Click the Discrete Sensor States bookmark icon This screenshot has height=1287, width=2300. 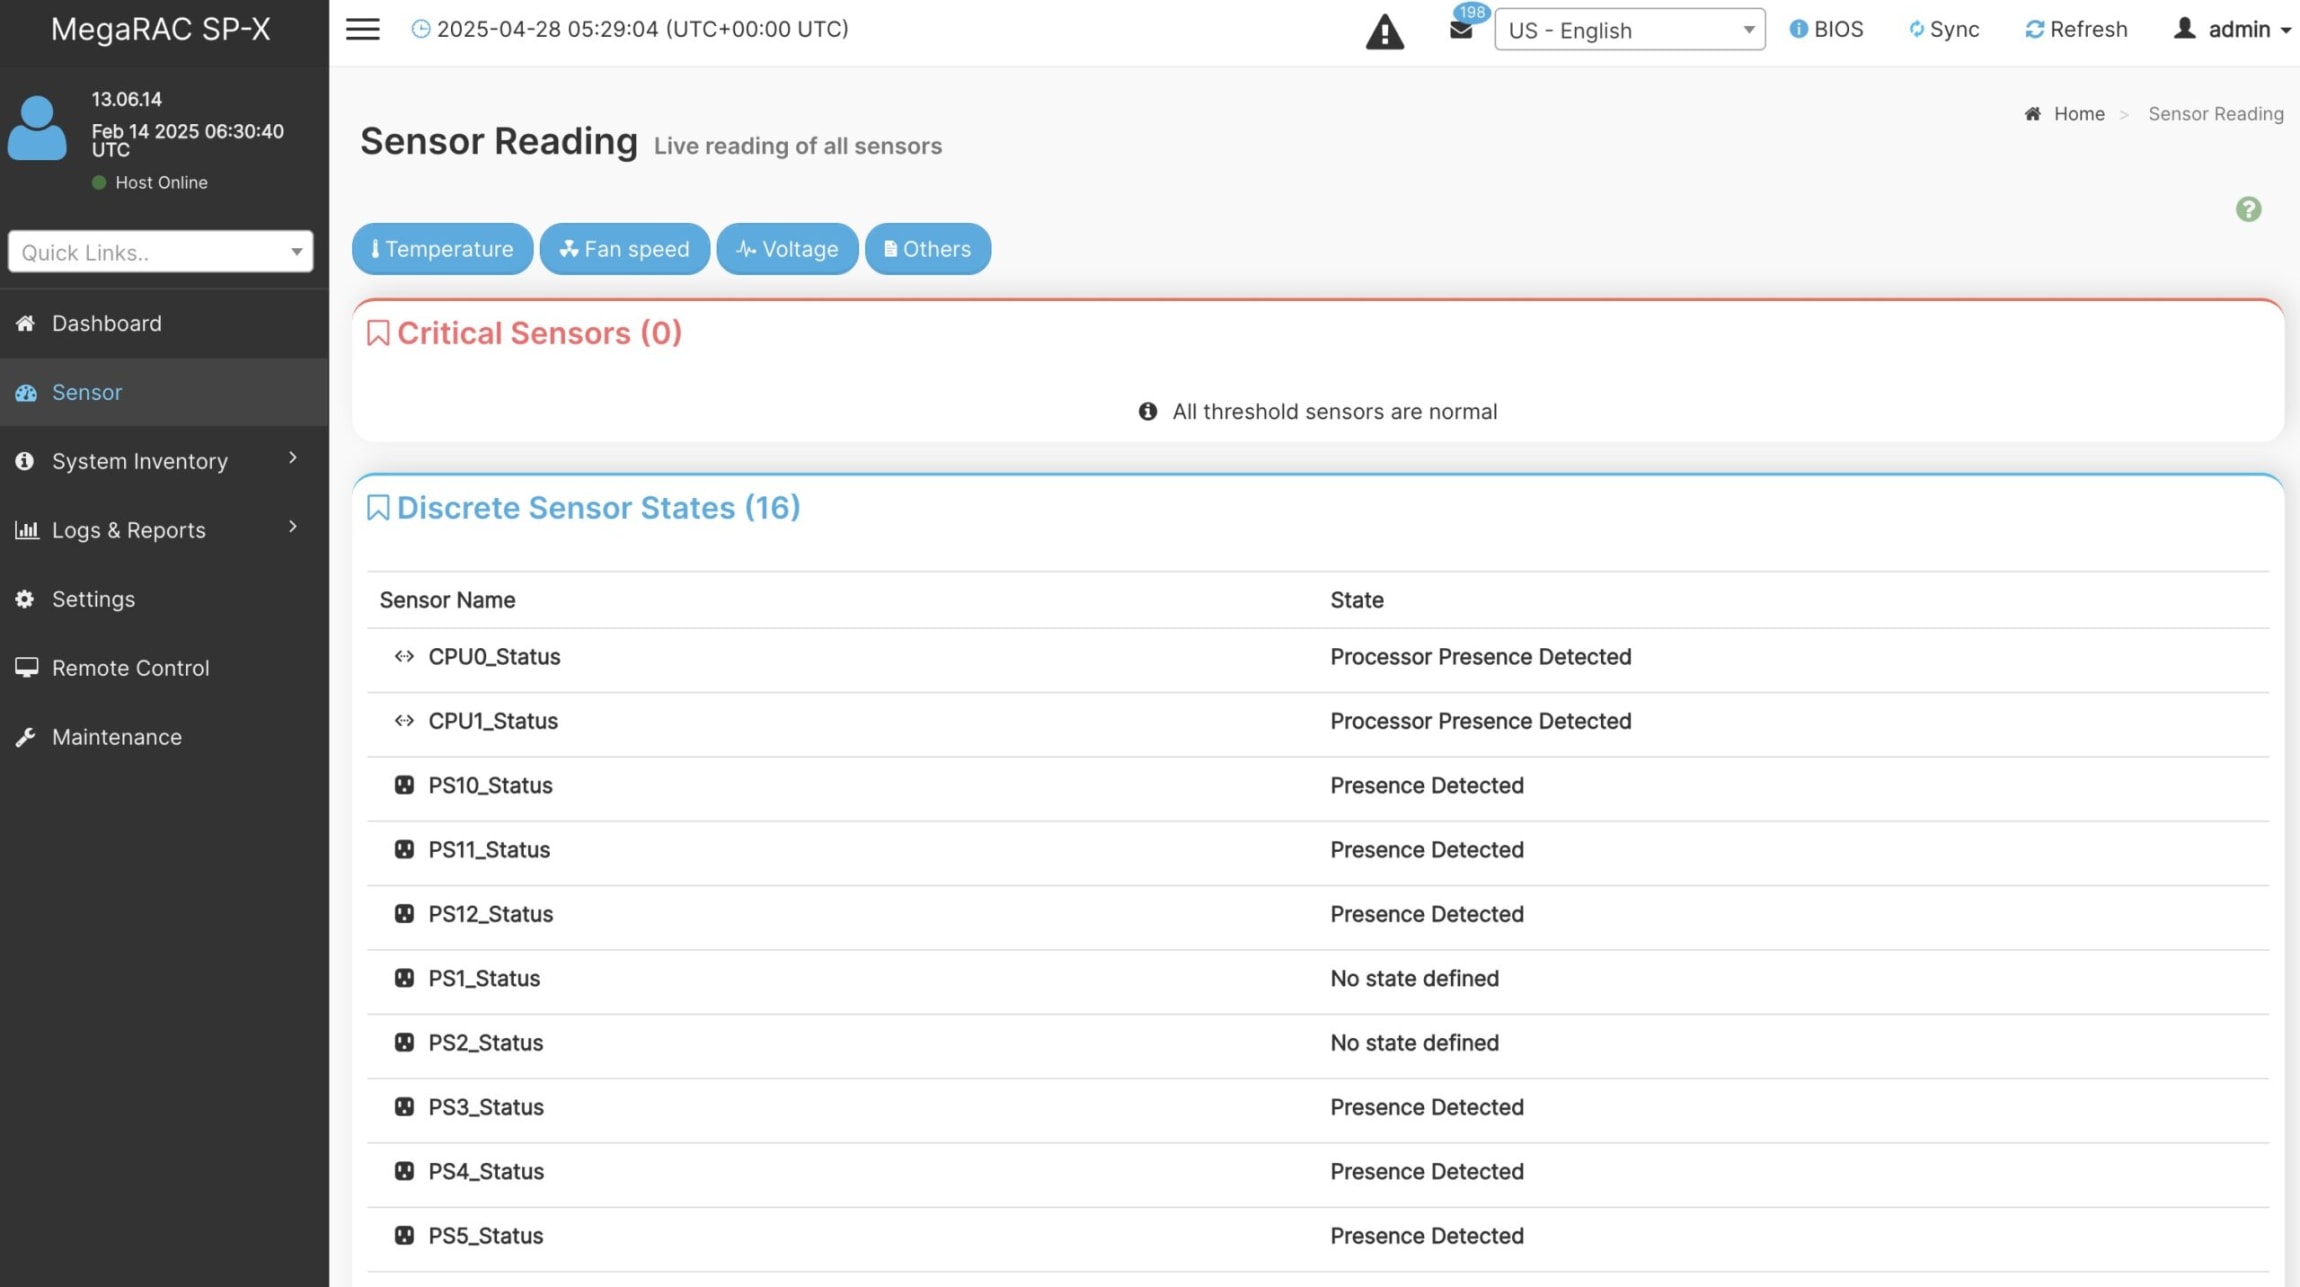(378, 508)
